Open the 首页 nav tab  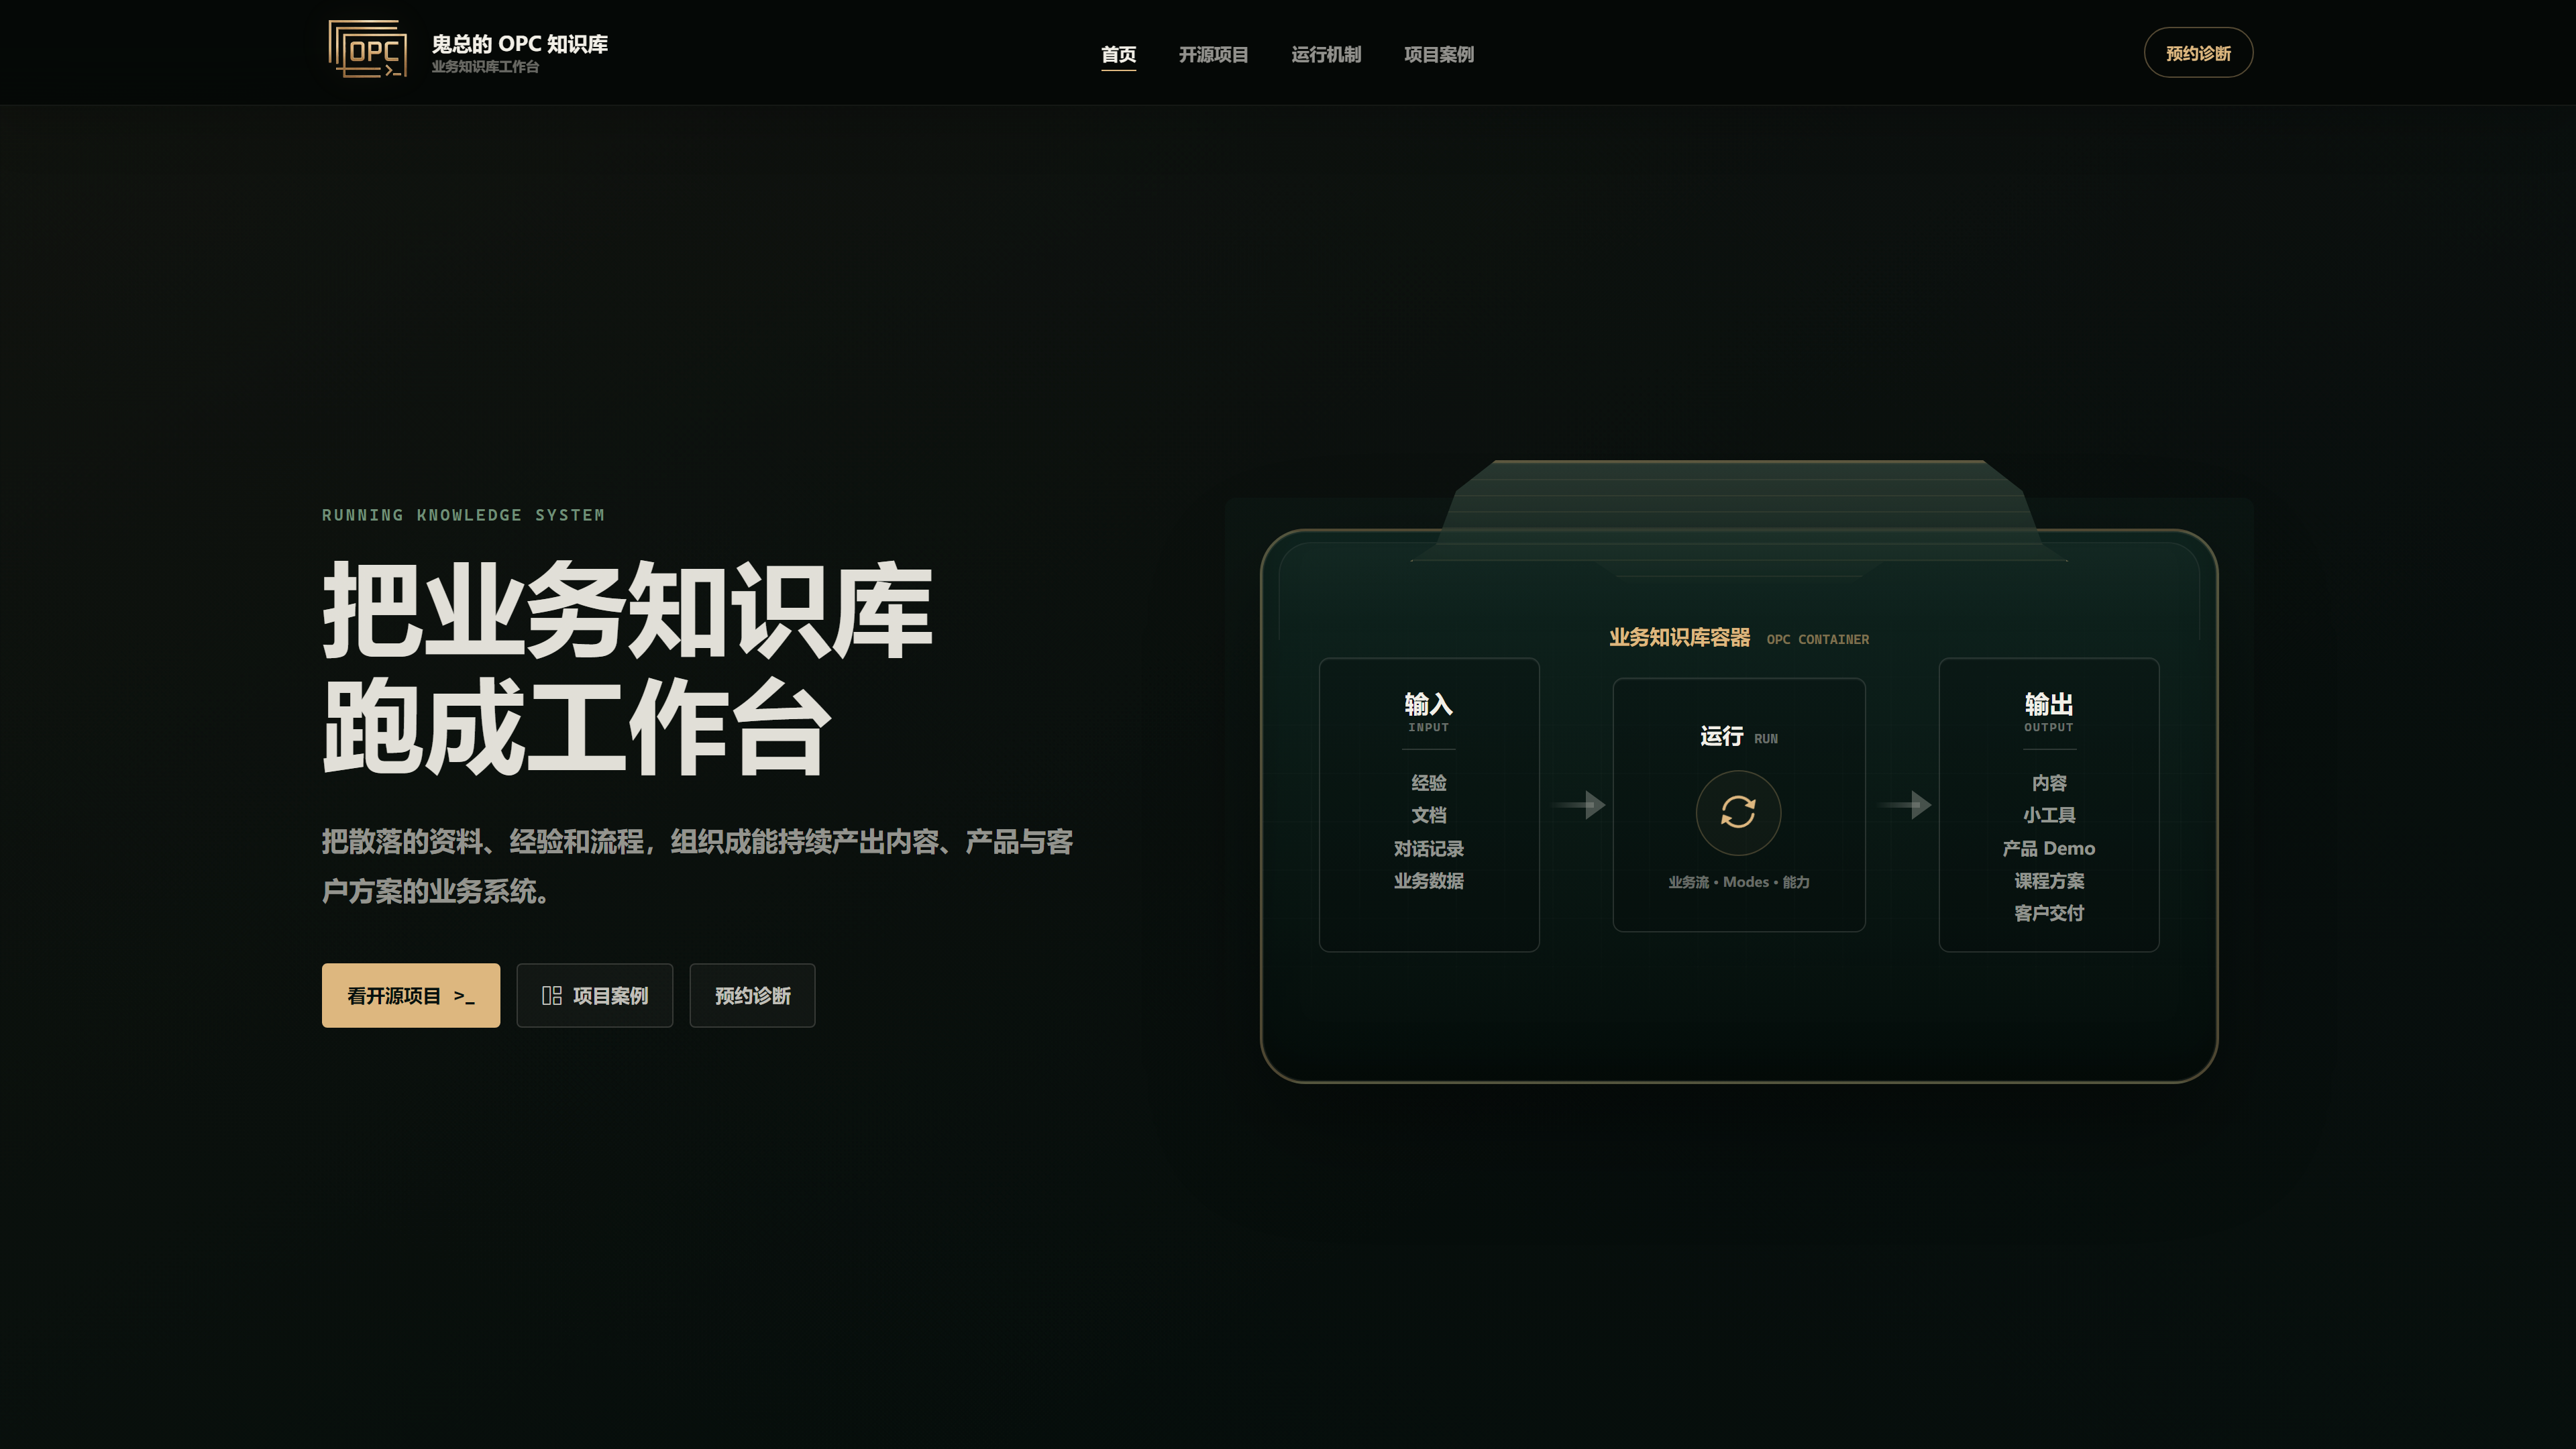pos(1118,54)
